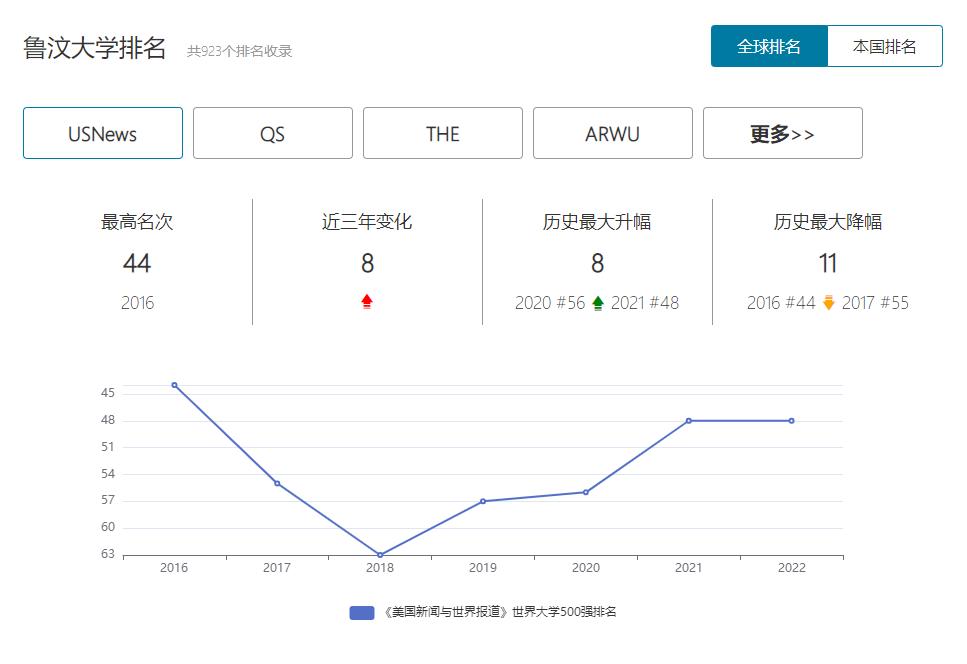967x664 pixels.
Task: Click the 2022 data point on the chart
Action: [x=792, y=420]
